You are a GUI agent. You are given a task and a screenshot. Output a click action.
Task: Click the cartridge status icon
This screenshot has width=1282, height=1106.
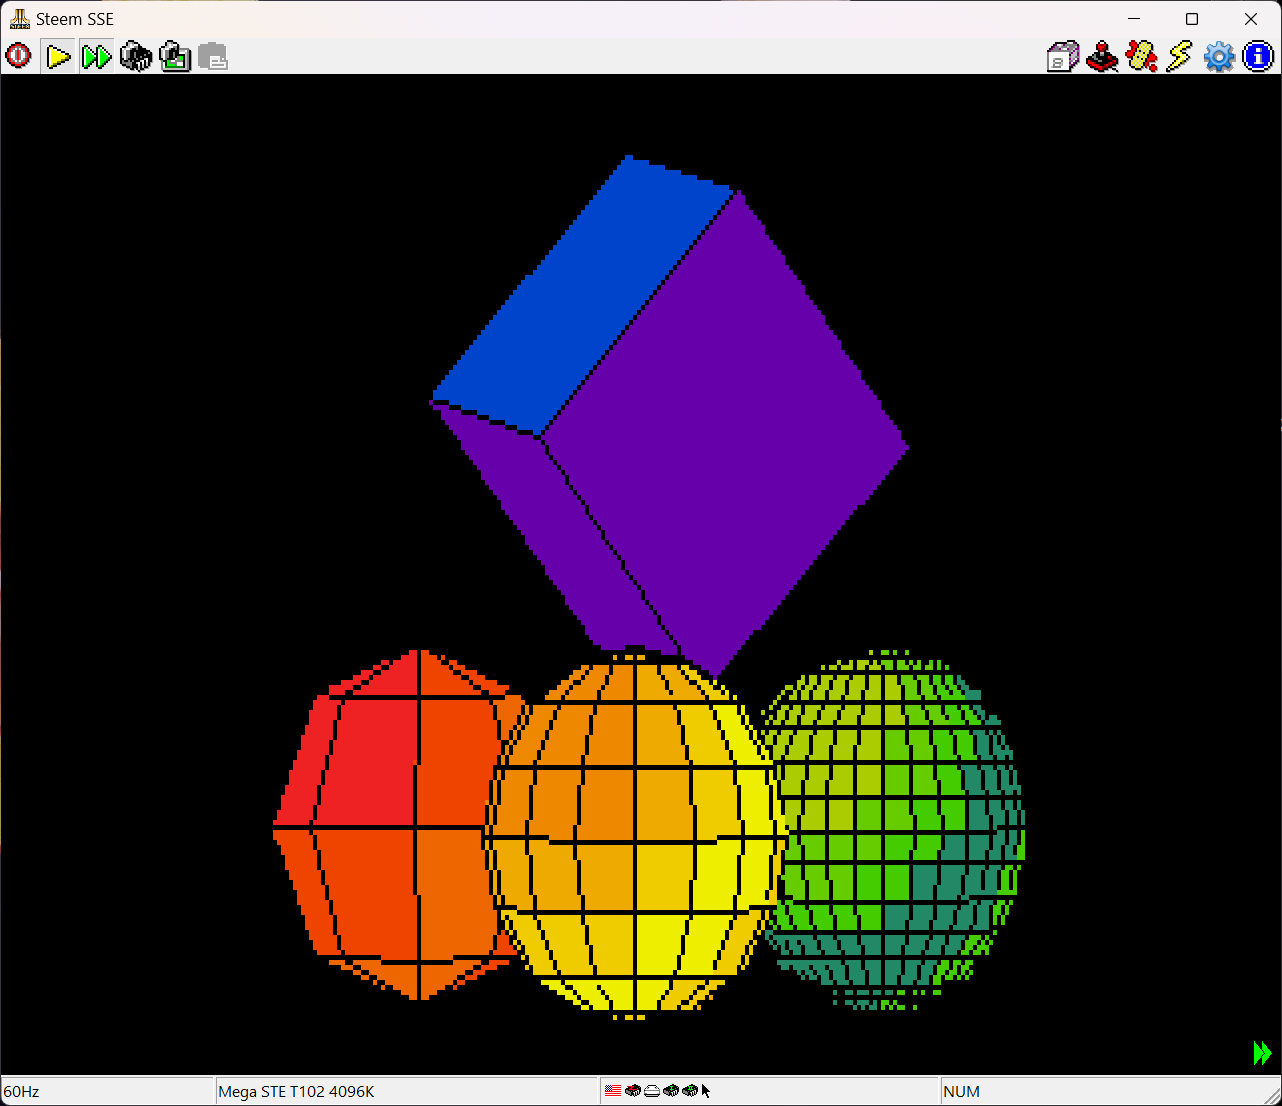651,1090
